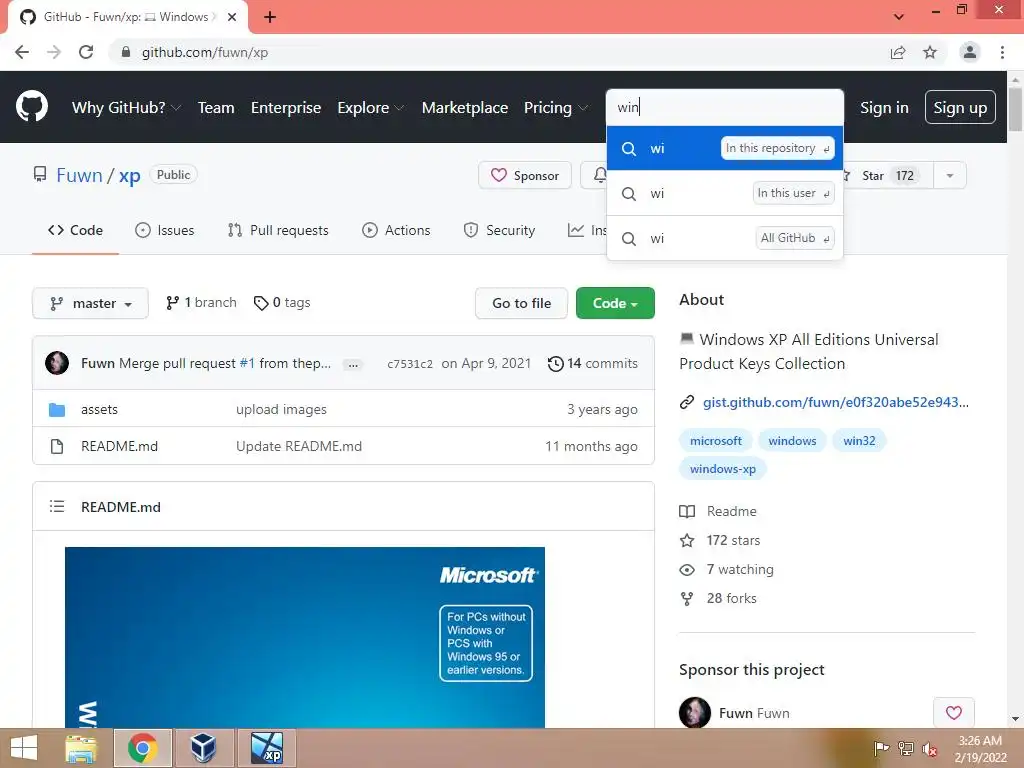Click Fuwn avatar under Sponsor this project
The height and width of the screenshot is (768, 1024).
695,712
